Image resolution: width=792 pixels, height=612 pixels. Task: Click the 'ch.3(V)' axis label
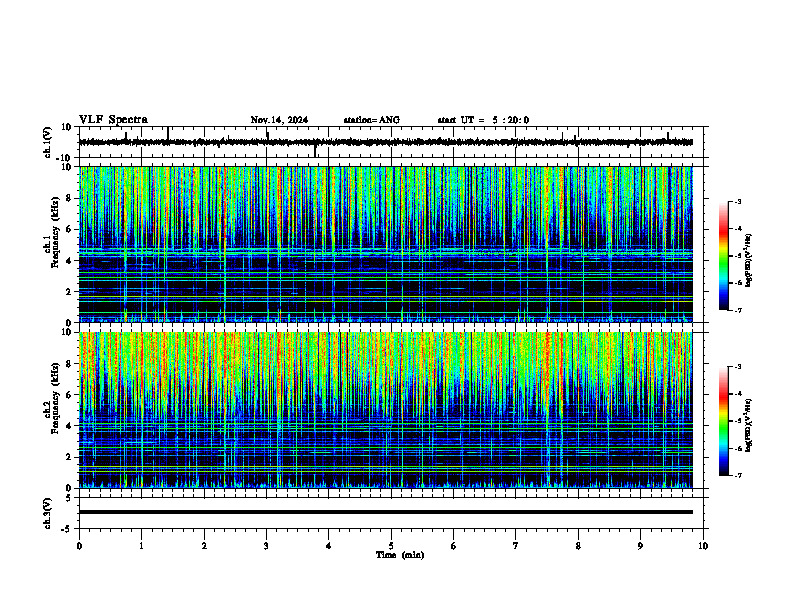[48, 513]
